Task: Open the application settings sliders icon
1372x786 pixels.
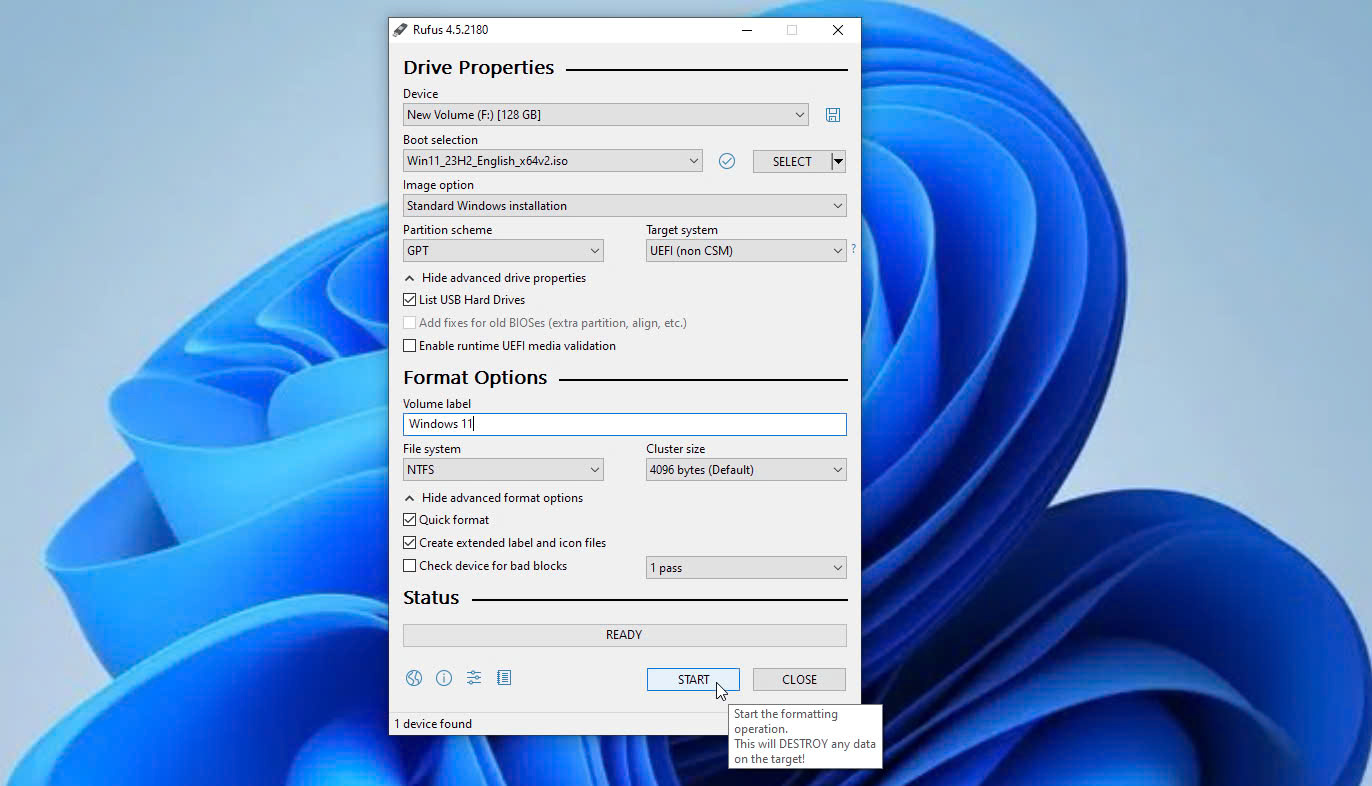Action: [x=474, y=678]
